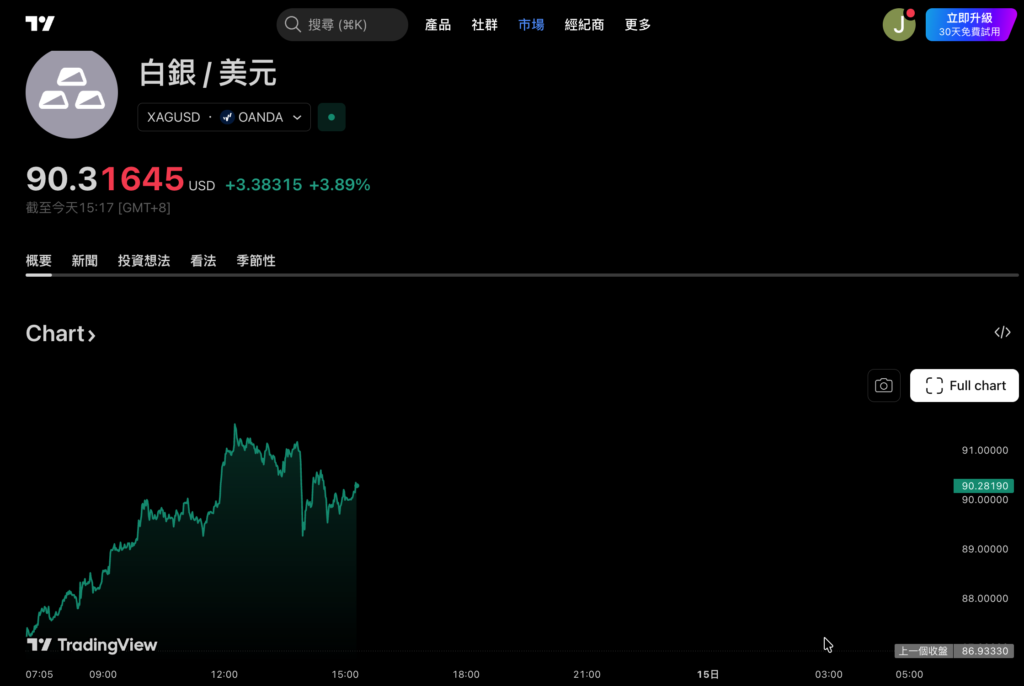This screenshot has width=1024, height=686.
Task: Click TradingView watermark logo on chart
Action: (92, 645)
